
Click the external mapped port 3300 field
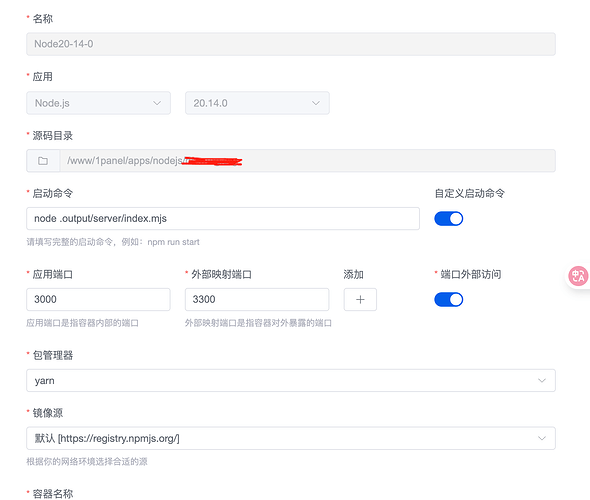[x=257, y=299]
